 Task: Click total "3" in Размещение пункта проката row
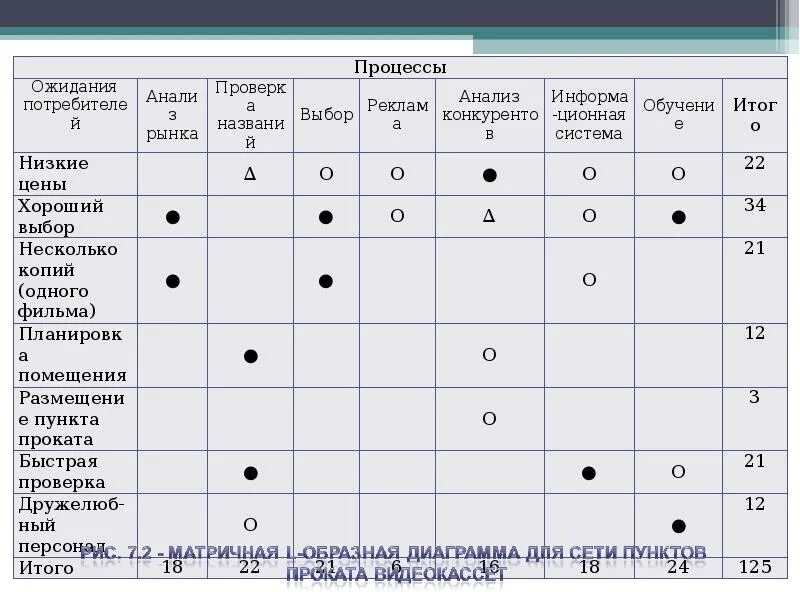coord(755,397)
